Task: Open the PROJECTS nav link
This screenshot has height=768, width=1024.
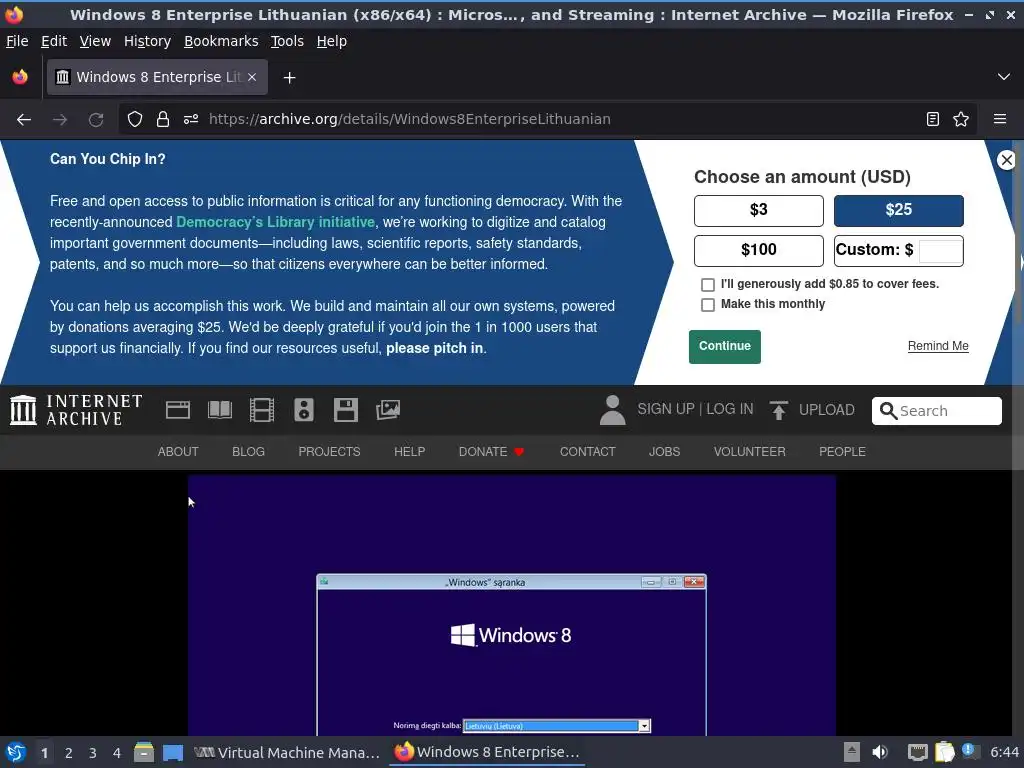Action: coord(329,452)
